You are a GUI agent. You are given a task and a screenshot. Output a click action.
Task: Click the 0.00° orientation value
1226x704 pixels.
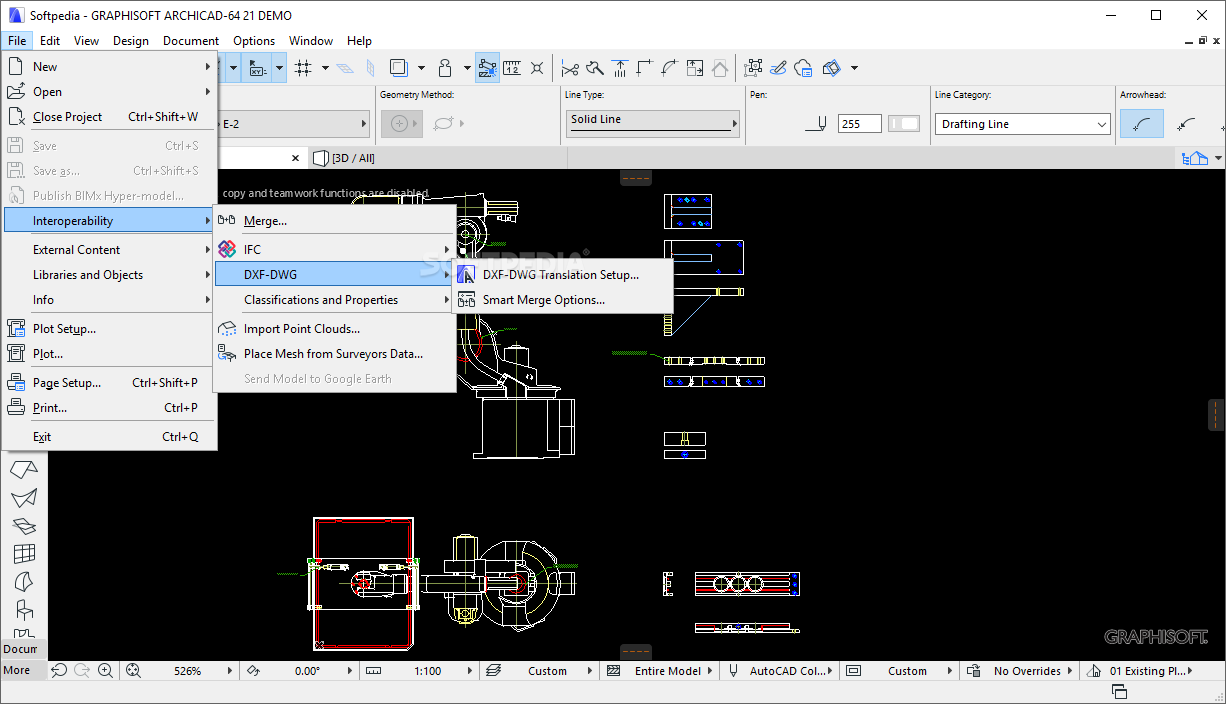click(307, 671)
